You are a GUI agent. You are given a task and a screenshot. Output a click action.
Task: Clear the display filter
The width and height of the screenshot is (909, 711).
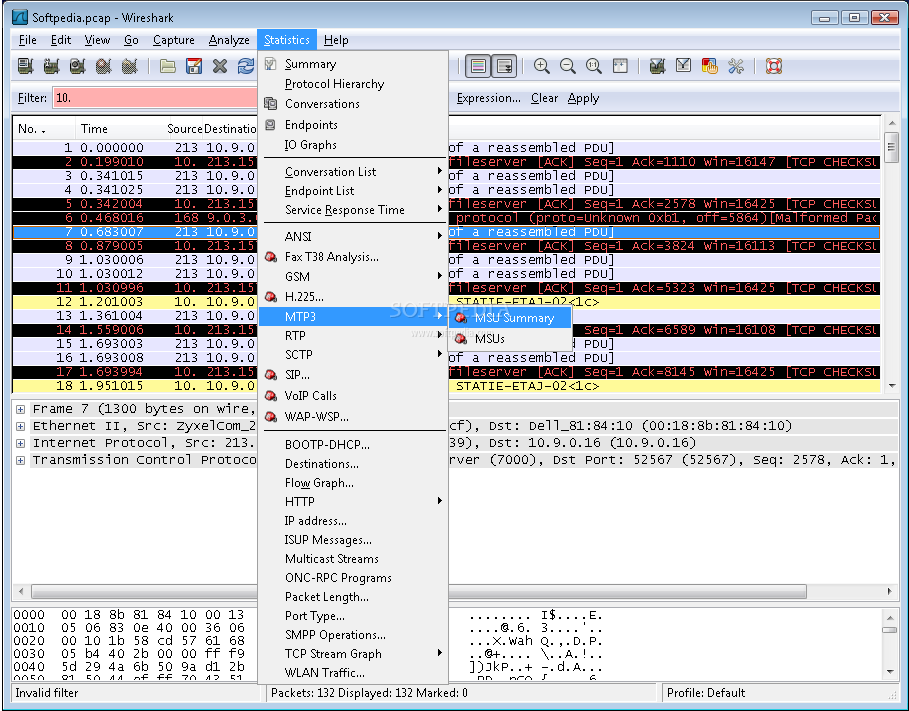click(544, 98)
